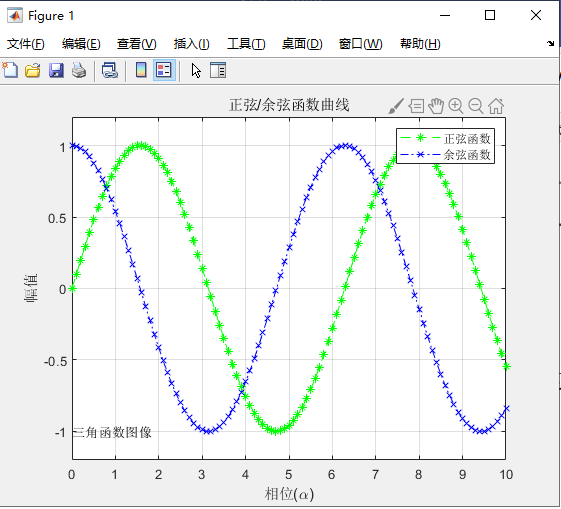
Task: Click the New Figure toolbar icon
Action: (x=10, y=70)
